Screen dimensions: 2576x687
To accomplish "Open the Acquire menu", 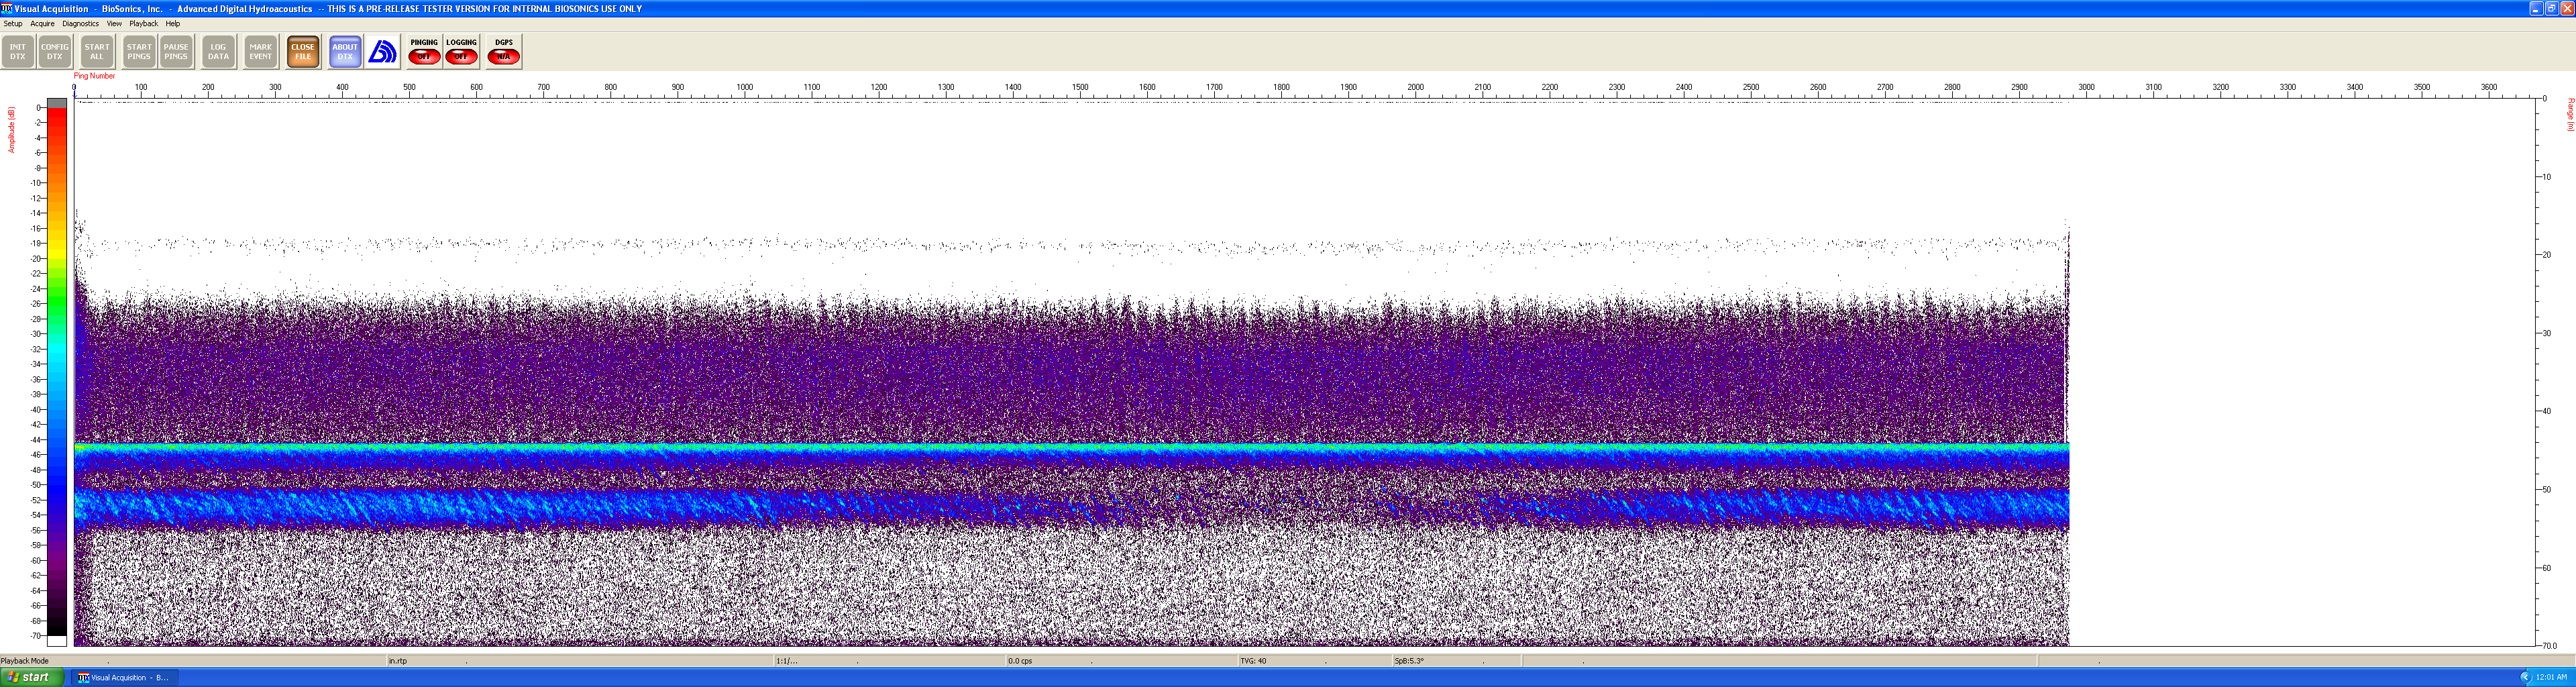I will (x=42, y=23).
